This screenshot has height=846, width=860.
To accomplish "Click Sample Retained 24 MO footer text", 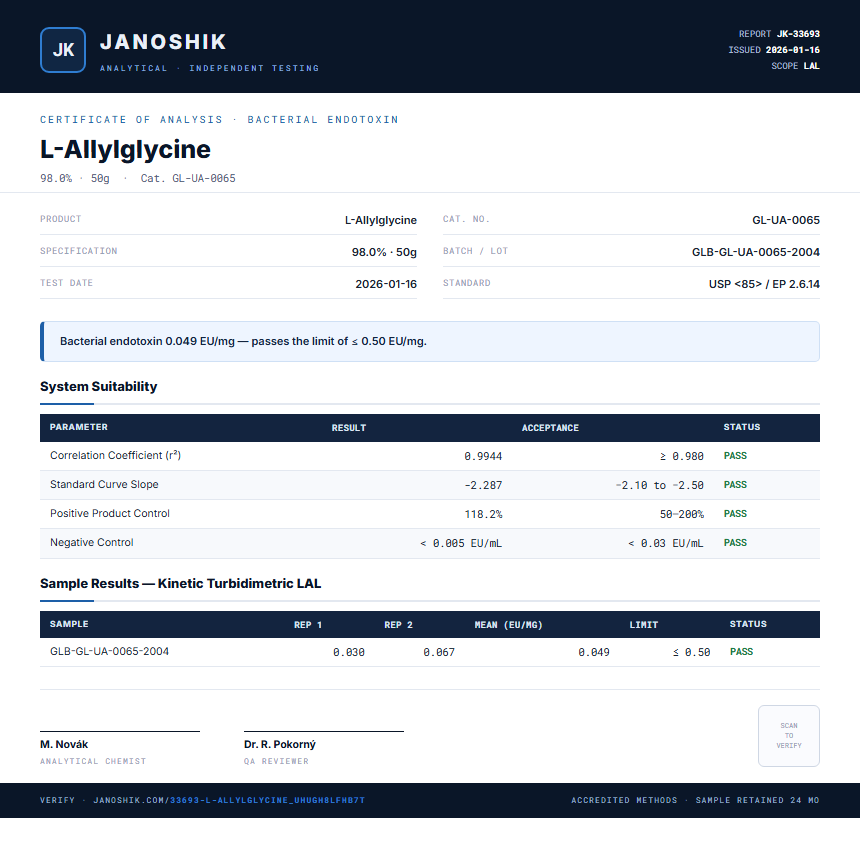I will tap(757, 800).
